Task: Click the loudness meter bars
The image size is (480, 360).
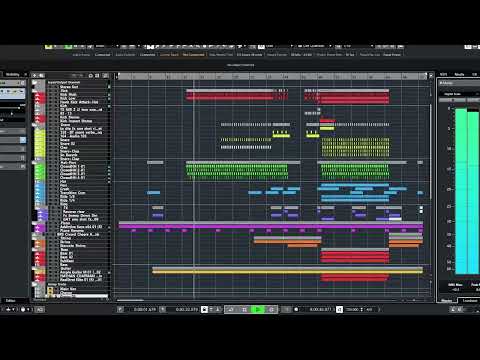Action: [x=467, y=191]
